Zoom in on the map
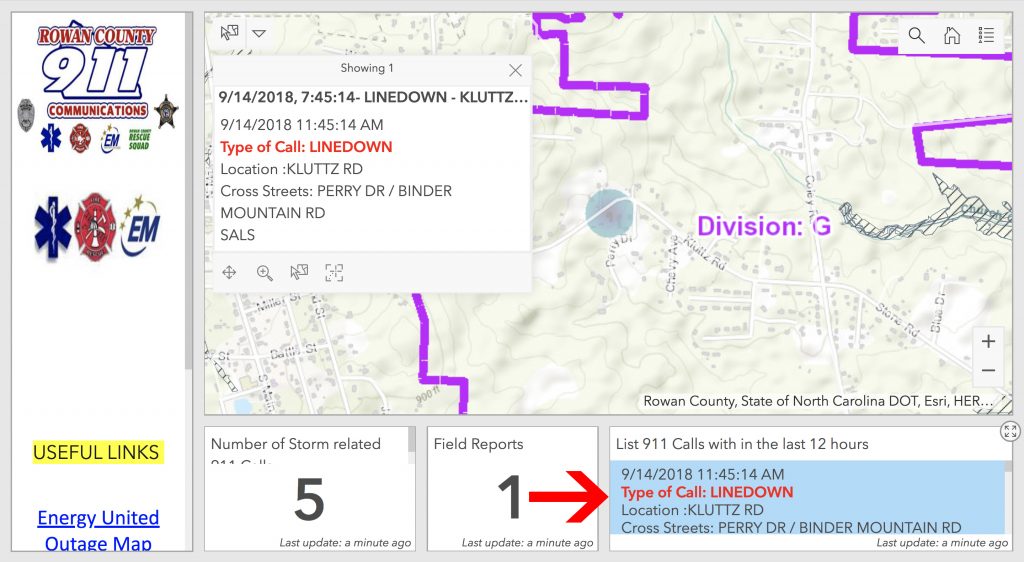Screen dimensions: 1024x562 (988, 342)
